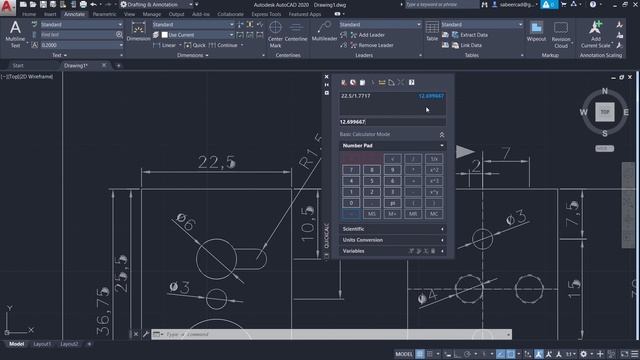Toggle grid display in status bar
Viewport: 640px width, 360px height.
pos(420,354)
